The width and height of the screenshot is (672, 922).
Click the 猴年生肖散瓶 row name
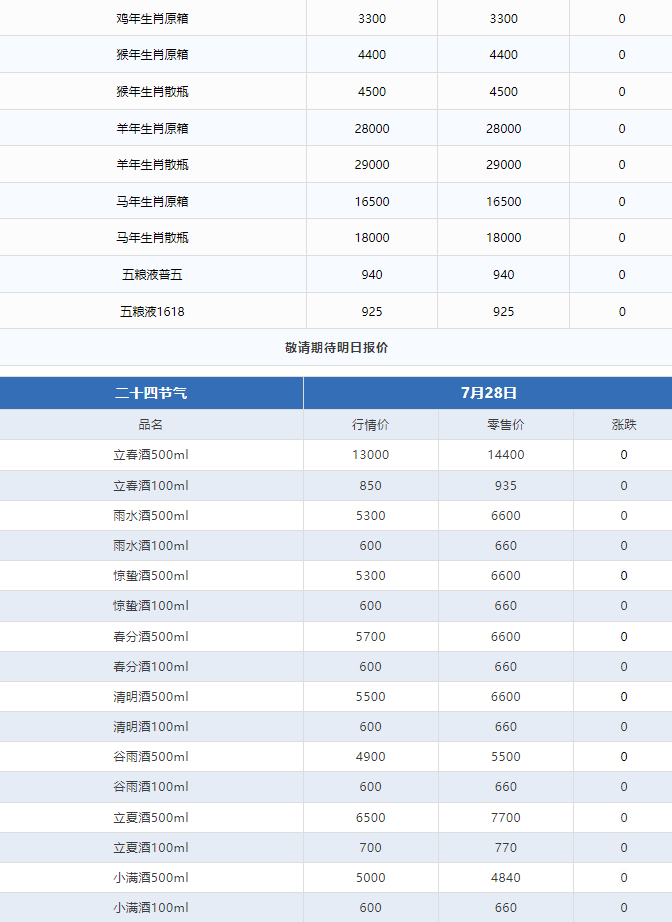pos(152,92)
